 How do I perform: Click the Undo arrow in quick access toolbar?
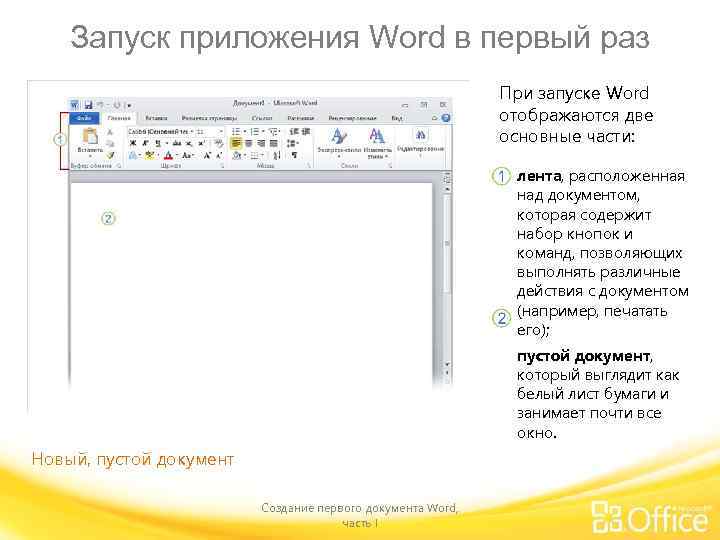[x=100, y=105]
